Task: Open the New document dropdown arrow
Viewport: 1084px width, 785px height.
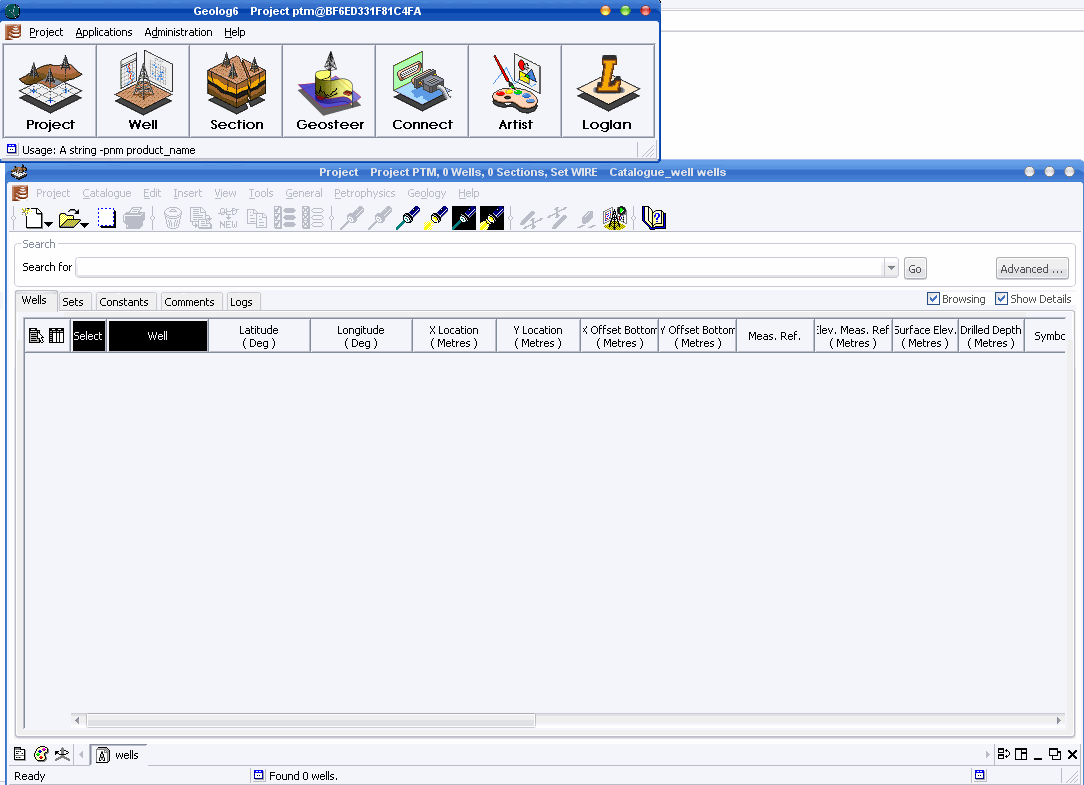Action: tap(48, 225)
